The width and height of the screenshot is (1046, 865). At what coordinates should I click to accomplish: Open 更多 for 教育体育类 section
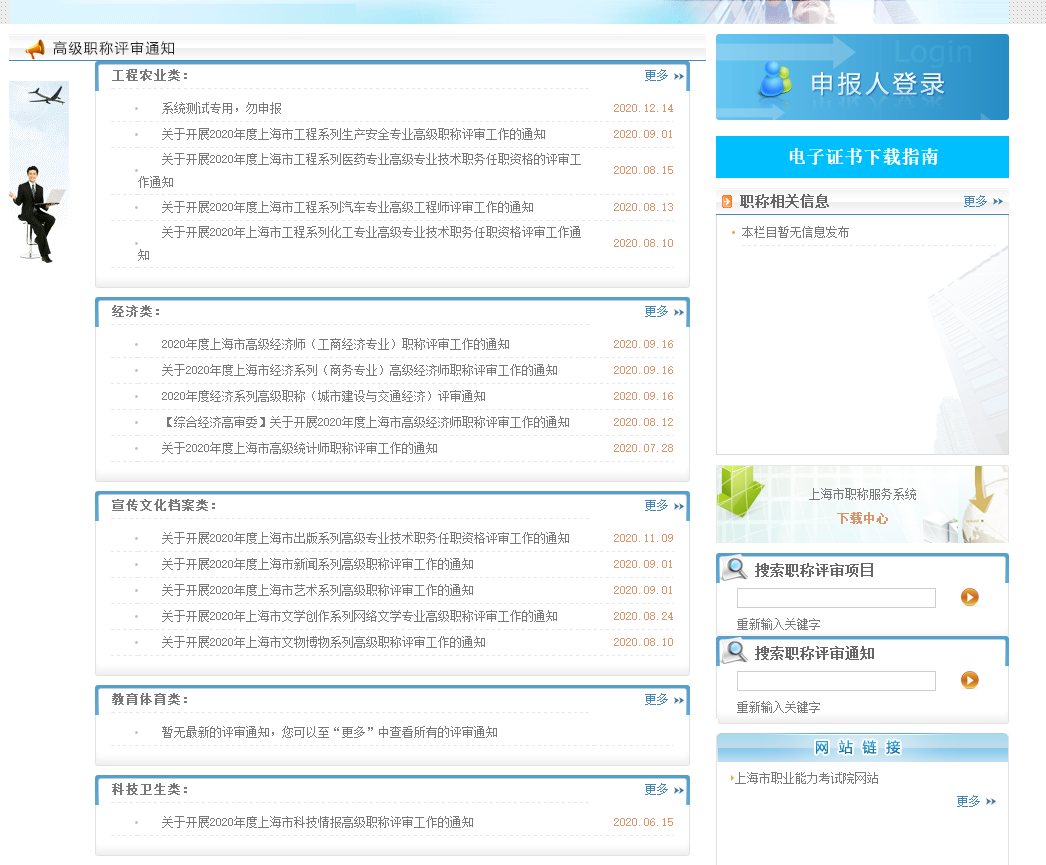click(x=663, y=700)
